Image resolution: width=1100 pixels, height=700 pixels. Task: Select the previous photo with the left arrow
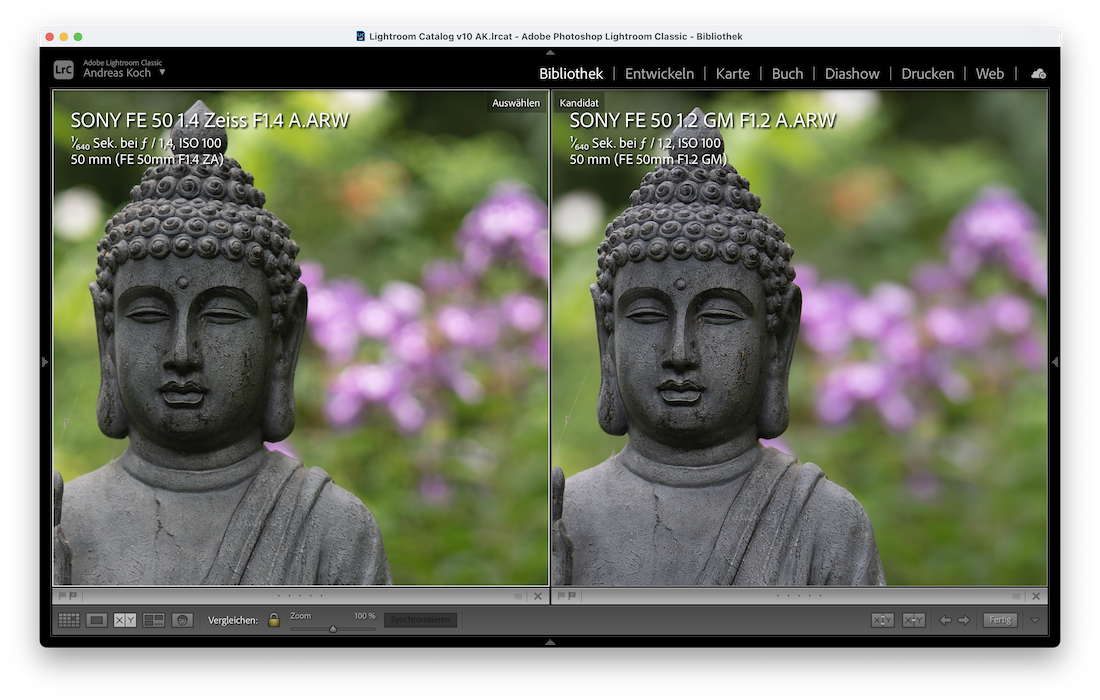[x=945, y=620]
